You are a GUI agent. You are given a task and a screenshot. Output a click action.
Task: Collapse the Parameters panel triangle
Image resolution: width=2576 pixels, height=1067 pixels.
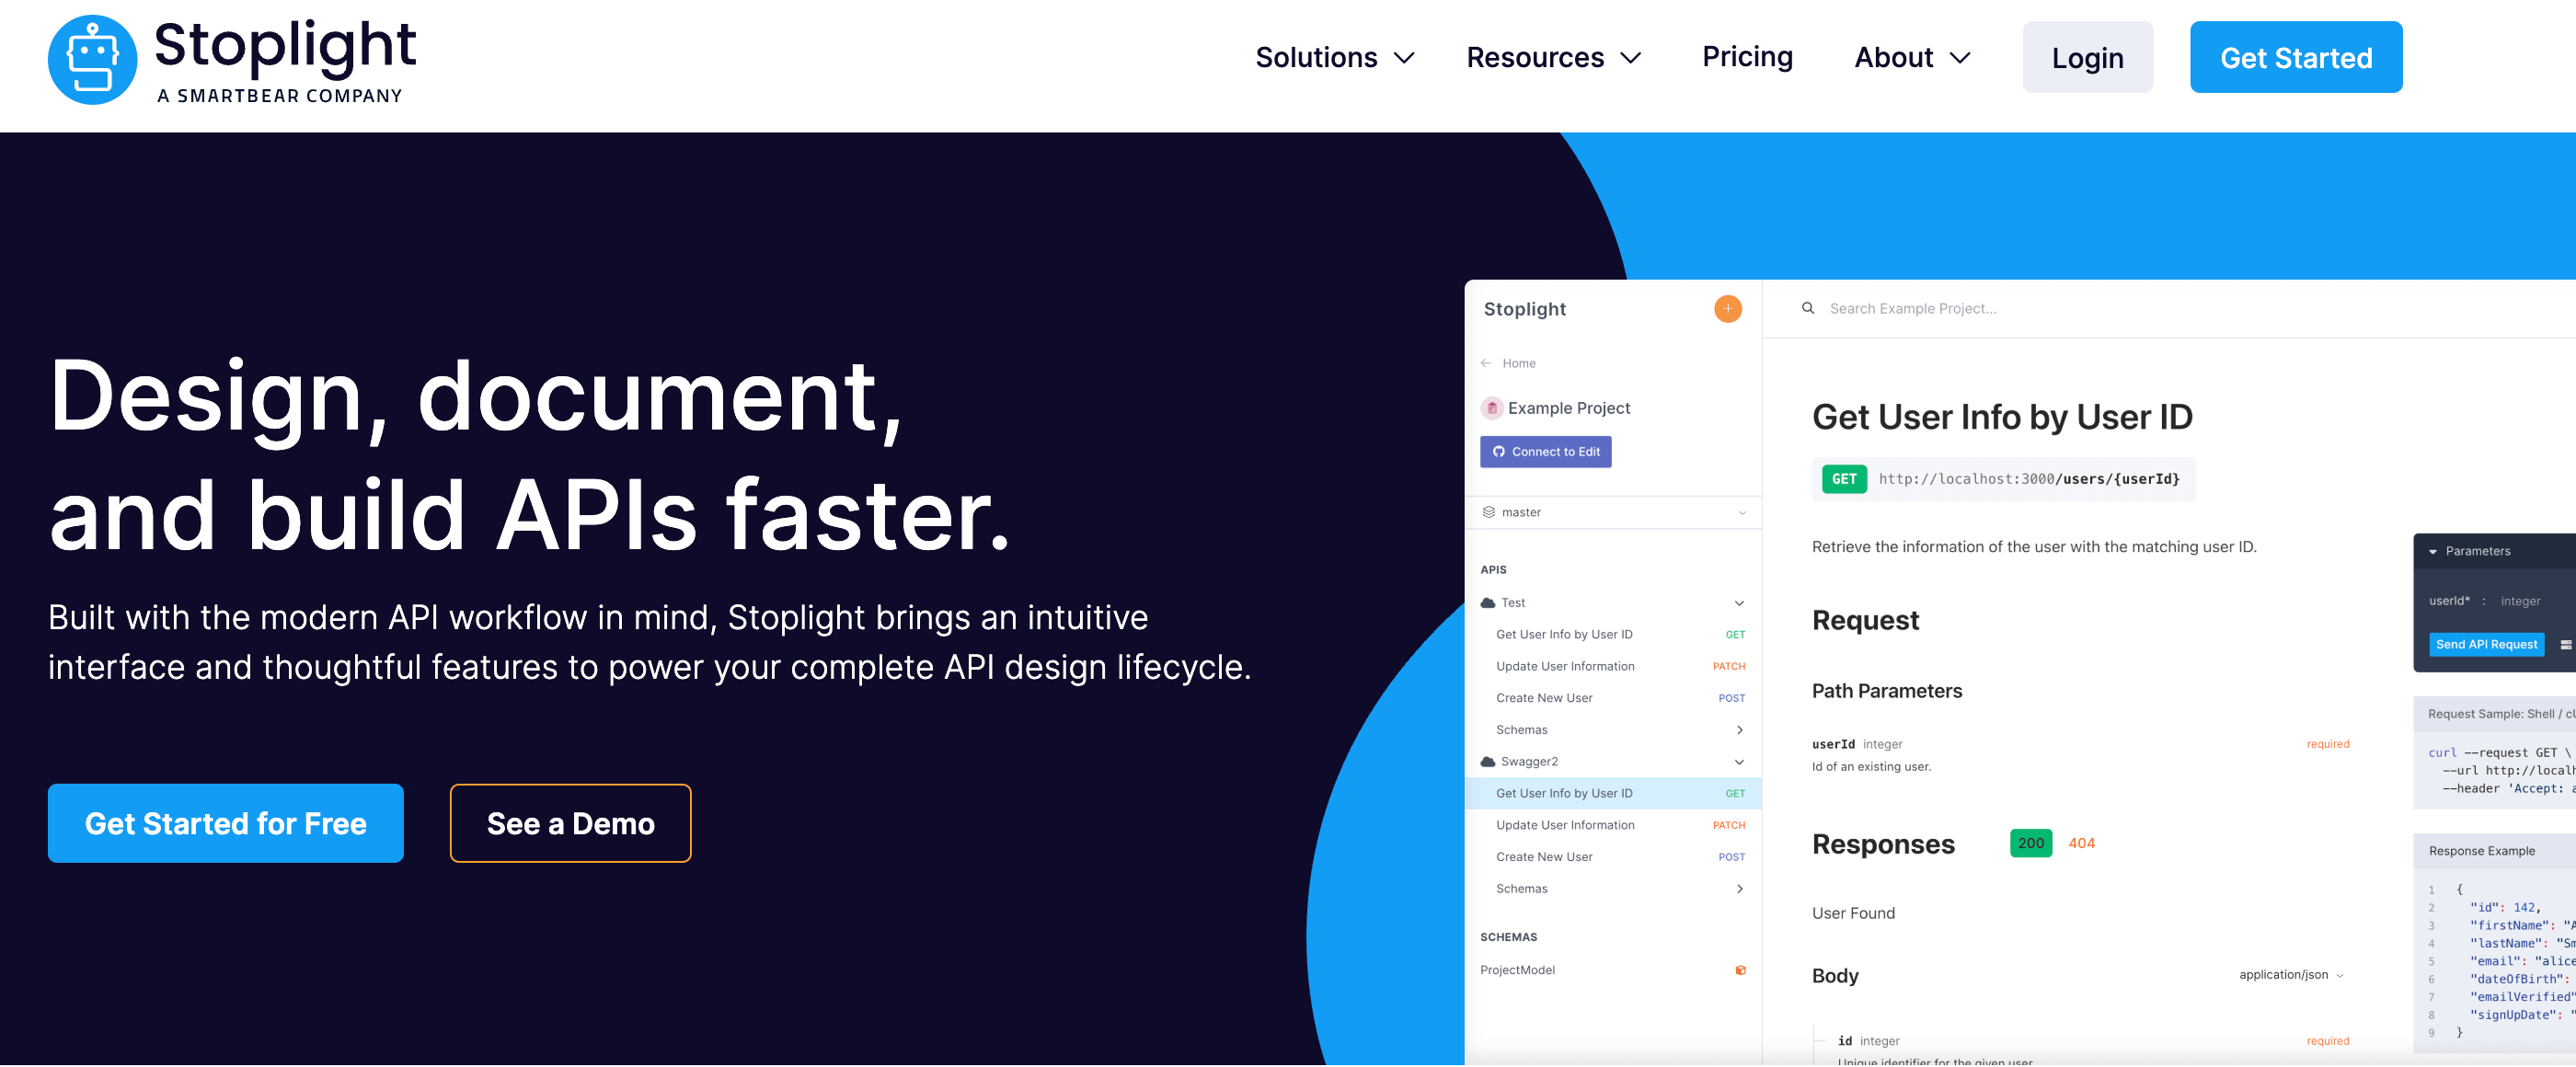[2432, 552]
